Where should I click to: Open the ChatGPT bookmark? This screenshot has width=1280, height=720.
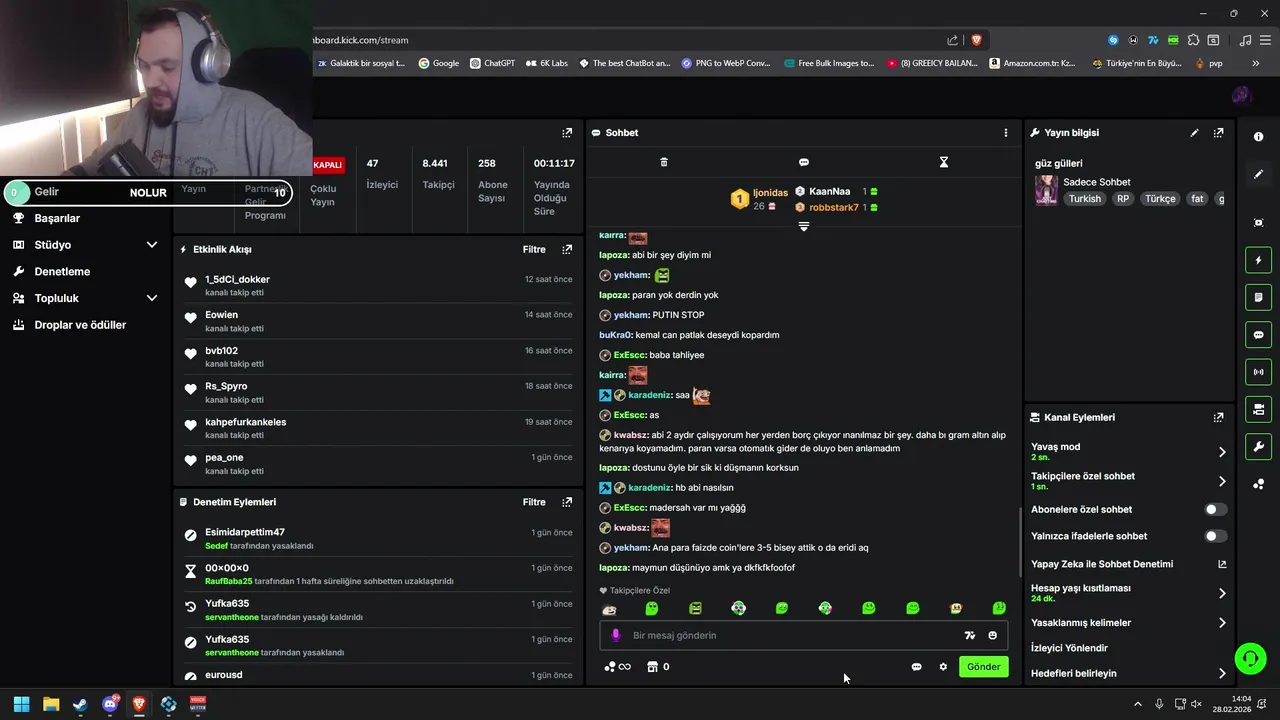491,63
